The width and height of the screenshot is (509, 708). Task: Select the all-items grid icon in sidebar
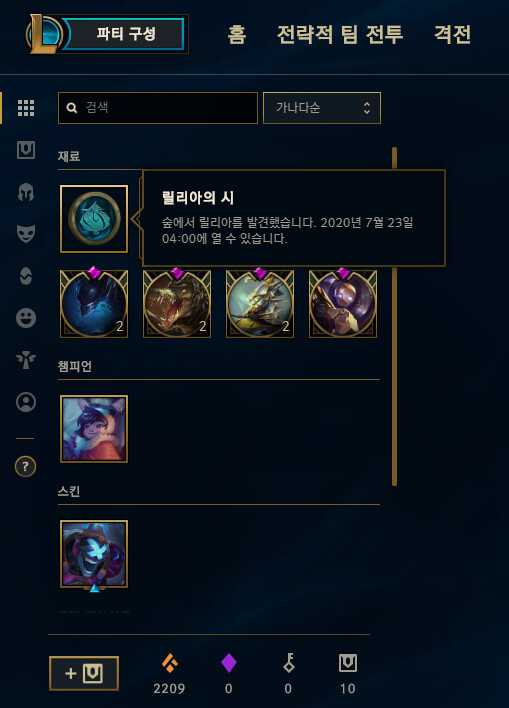pyautogui.click(x=26, y=108)
